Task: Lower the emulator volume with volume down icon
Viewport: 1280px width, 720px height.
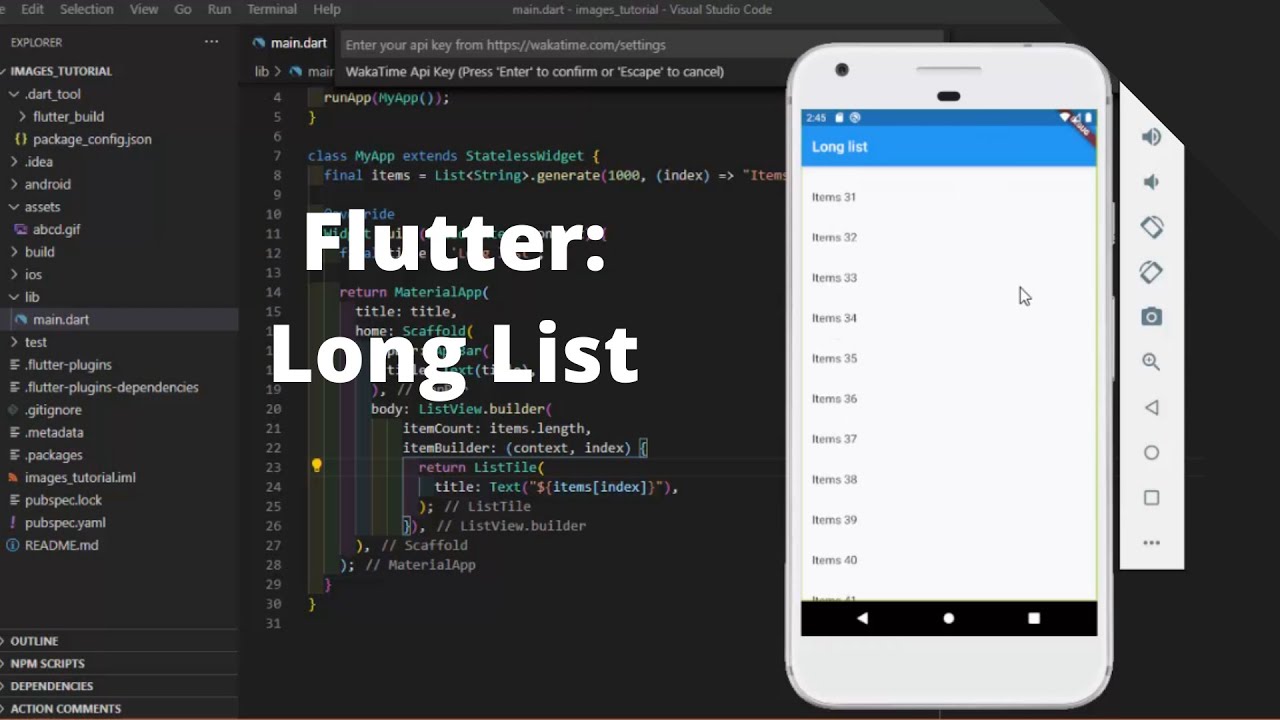Action: pos(1151,182)
